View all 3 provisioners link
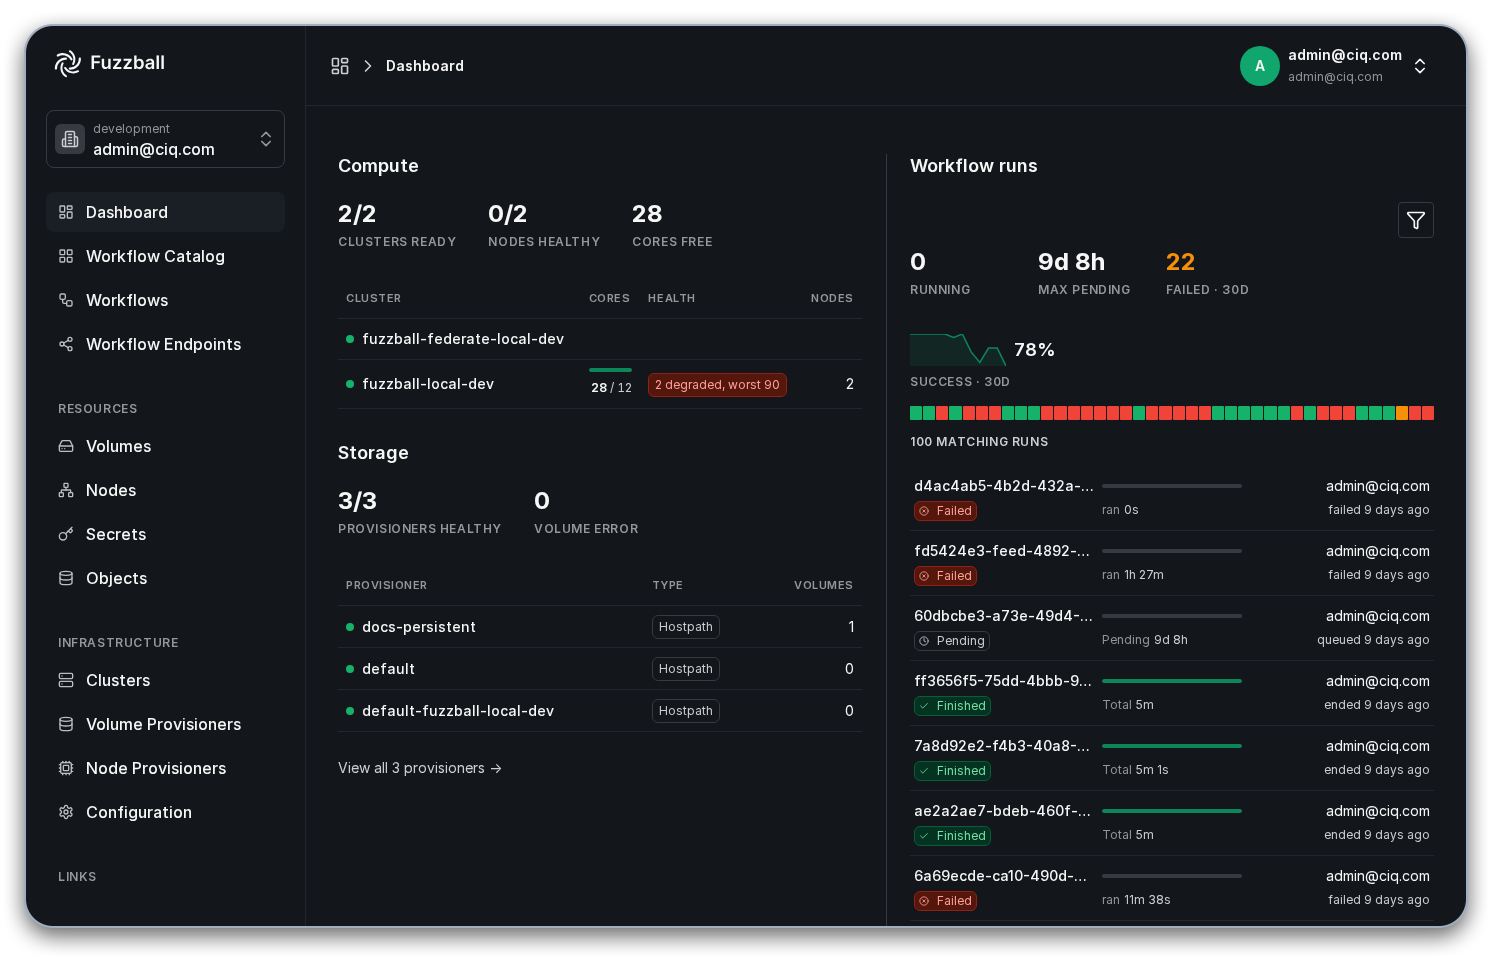 (x=420, y=768)
